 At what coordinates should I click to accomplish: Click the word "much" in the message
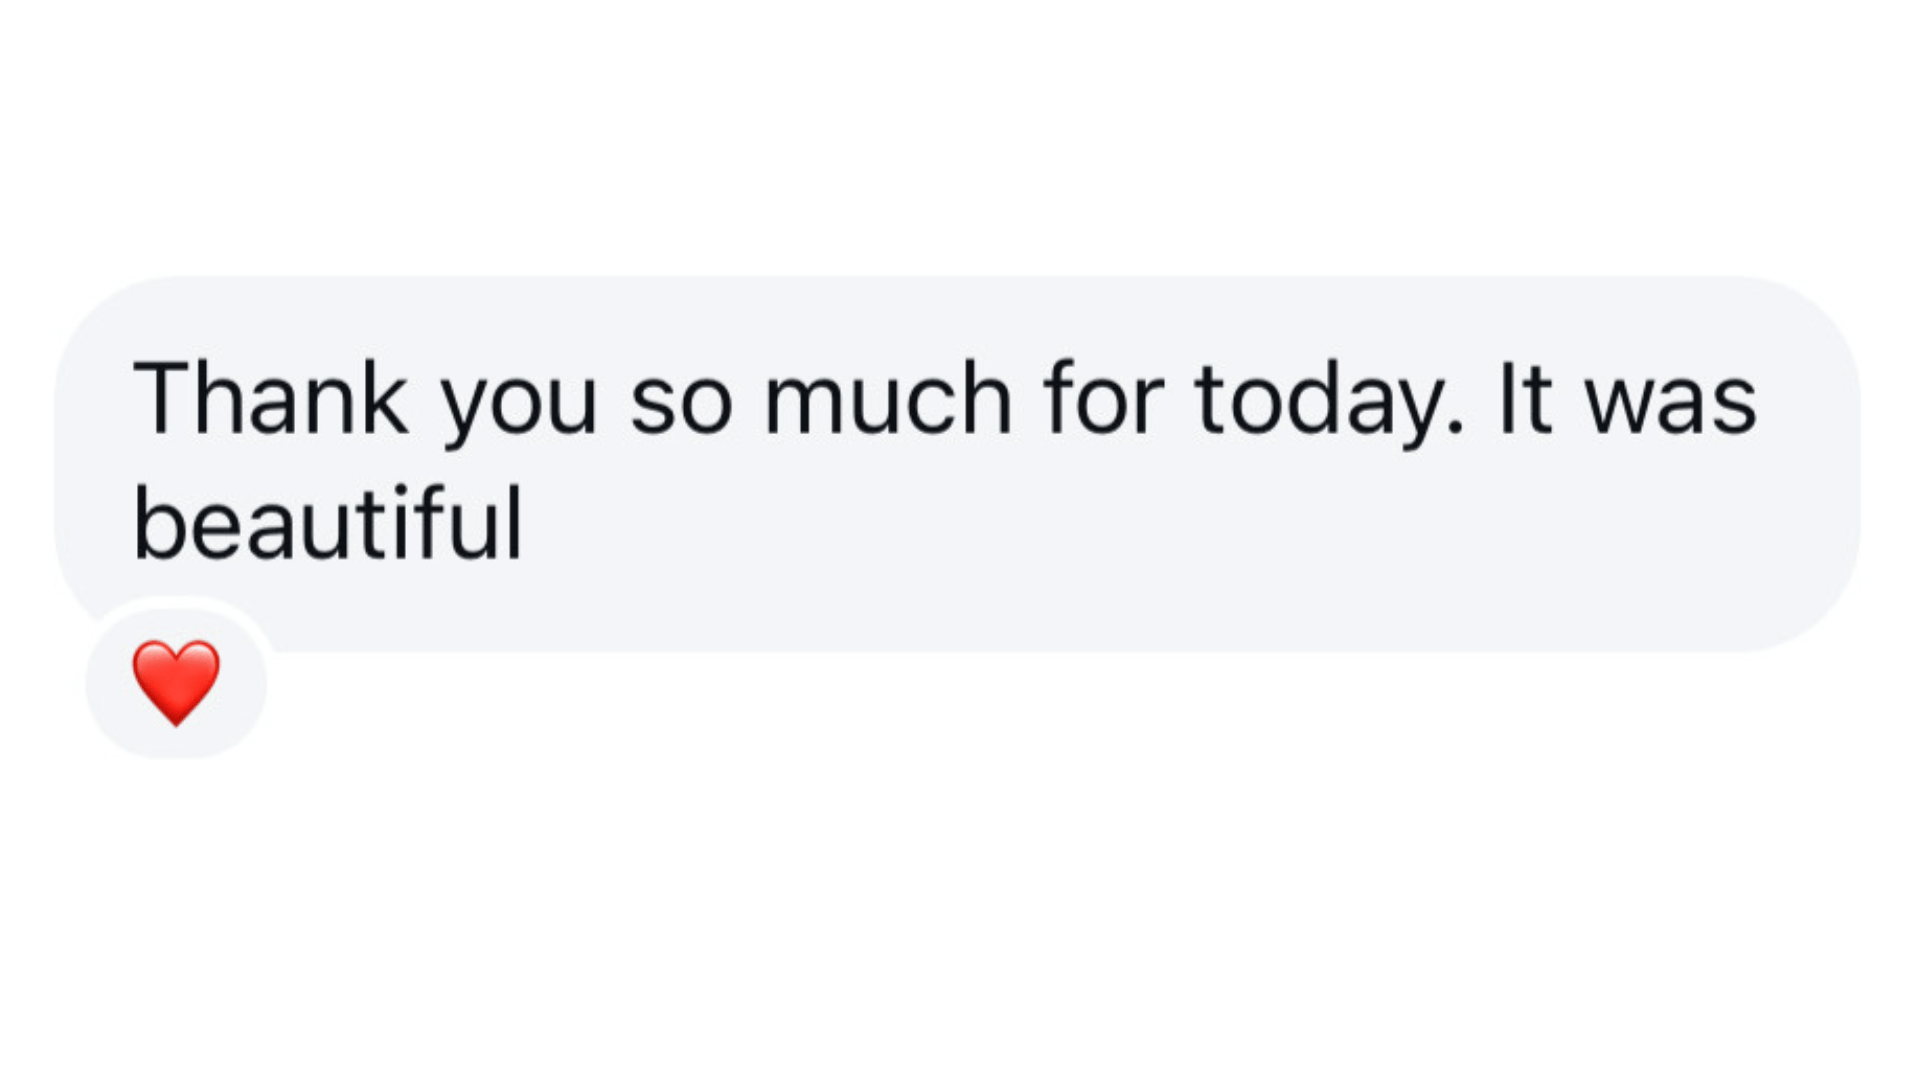coord(888,400)
